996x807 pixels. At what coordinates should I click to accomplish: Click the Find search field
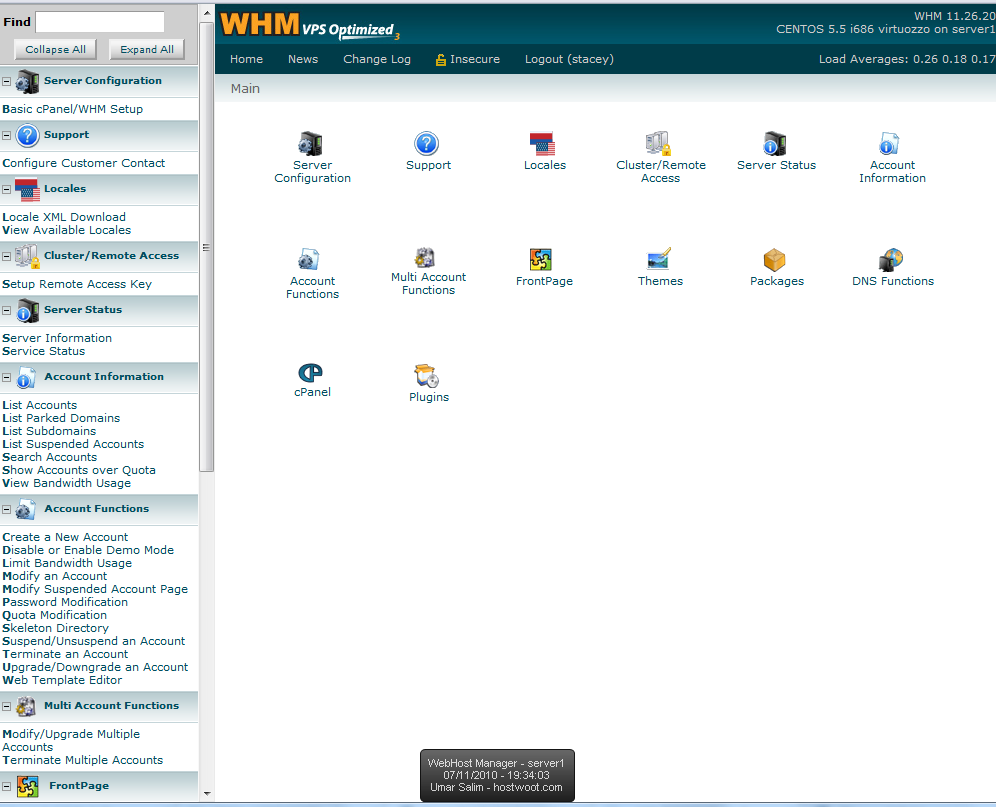click(100, 22)
